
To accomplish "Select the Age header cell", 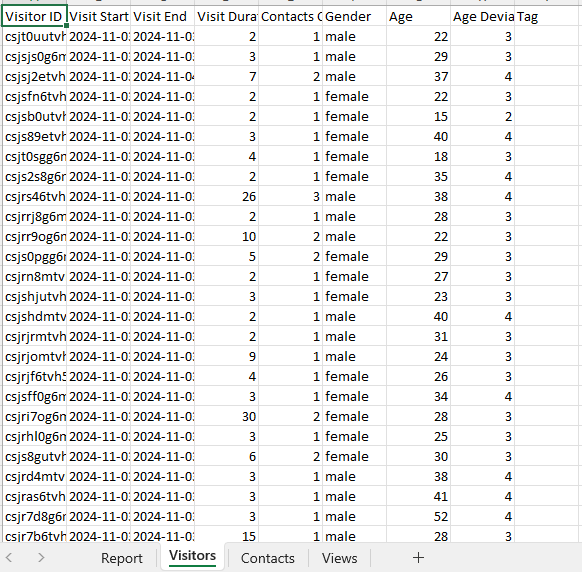I will (418, 16).
